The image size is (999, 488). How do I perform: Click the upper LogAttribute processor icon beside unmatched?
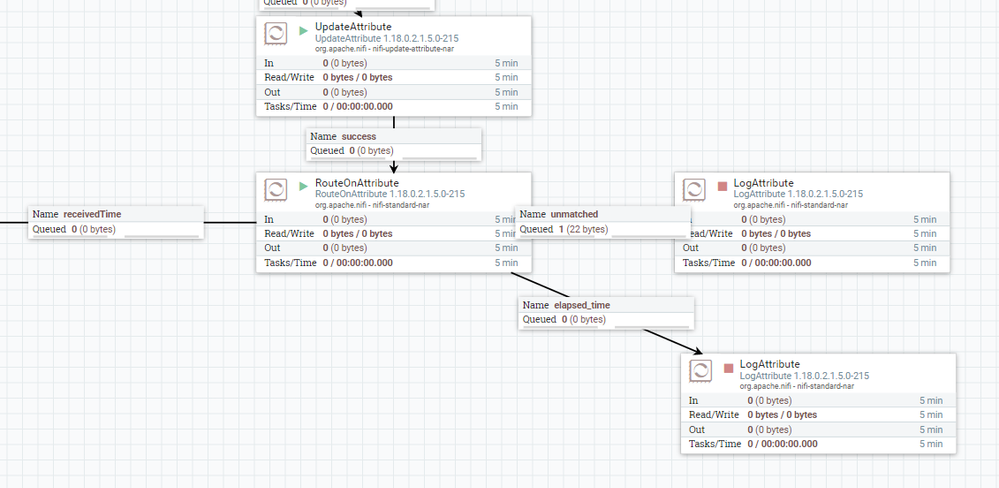pos(694,189)
